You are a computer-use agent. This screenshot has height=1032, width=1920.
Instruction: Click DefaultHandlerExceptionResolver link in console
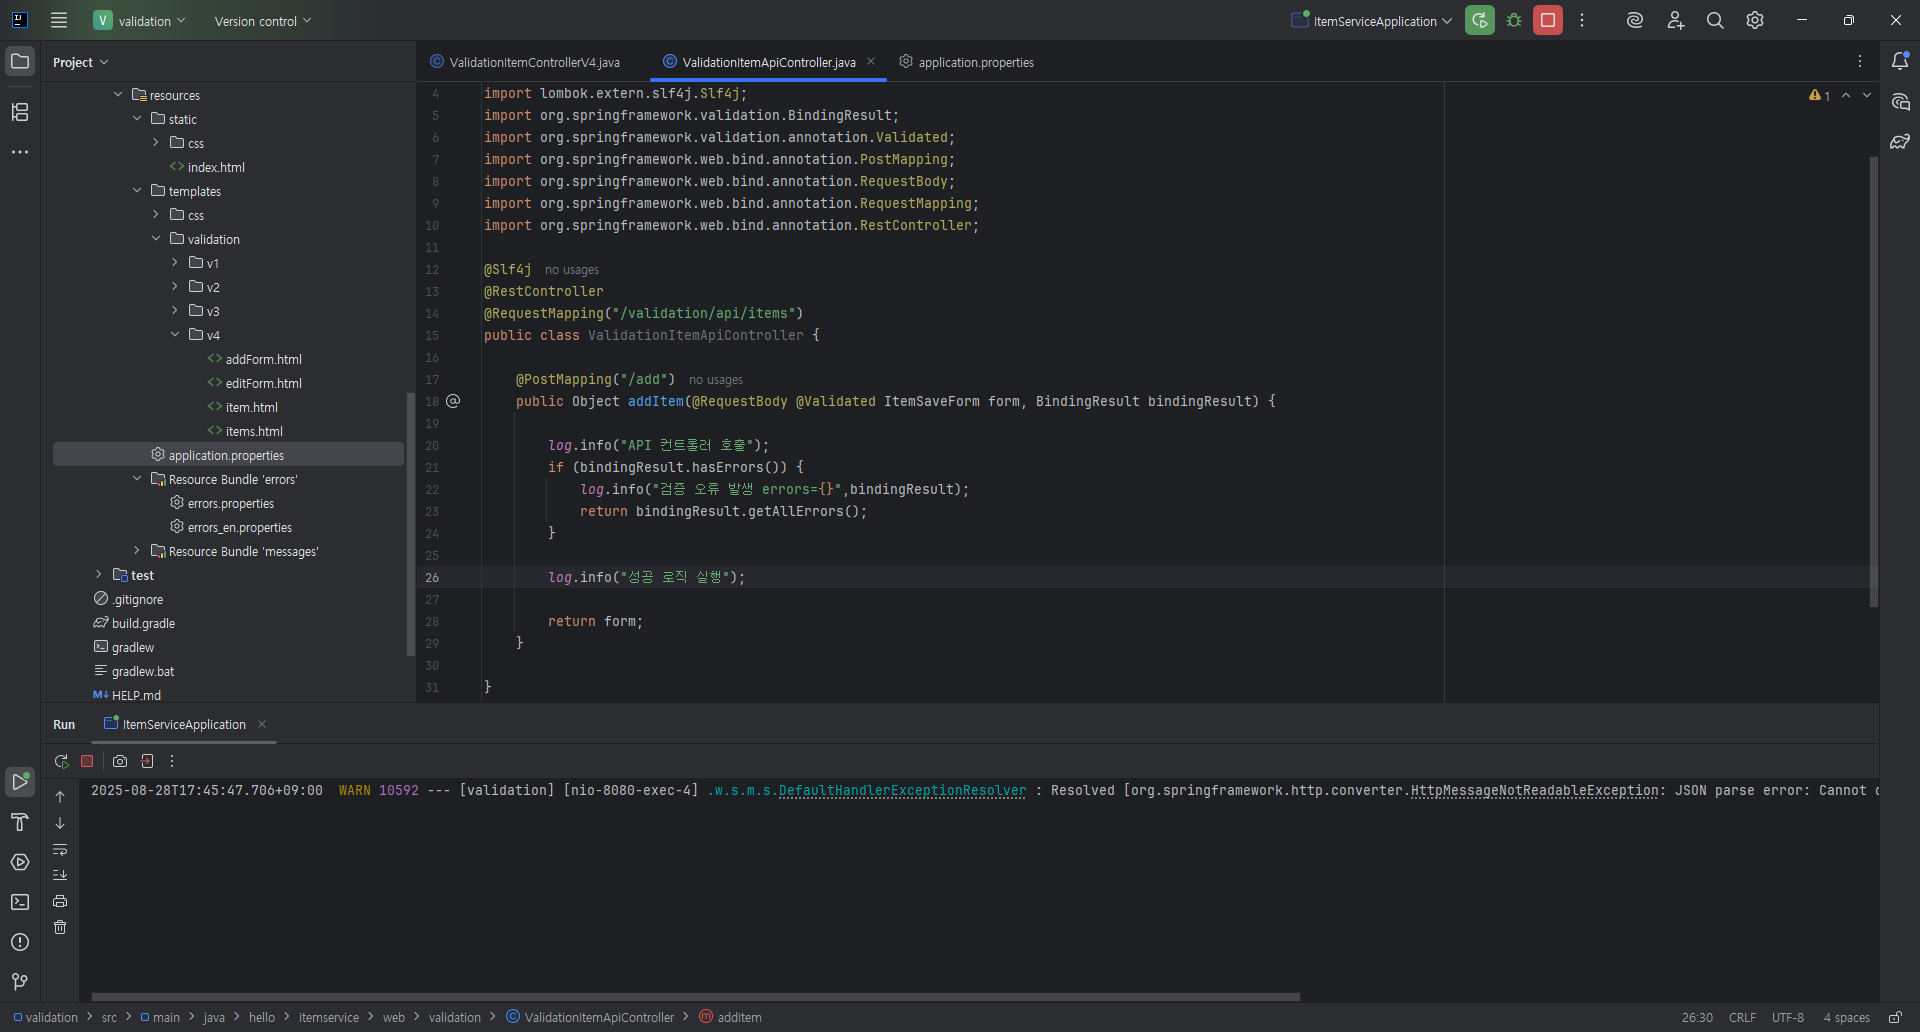(x=902, y=790)
